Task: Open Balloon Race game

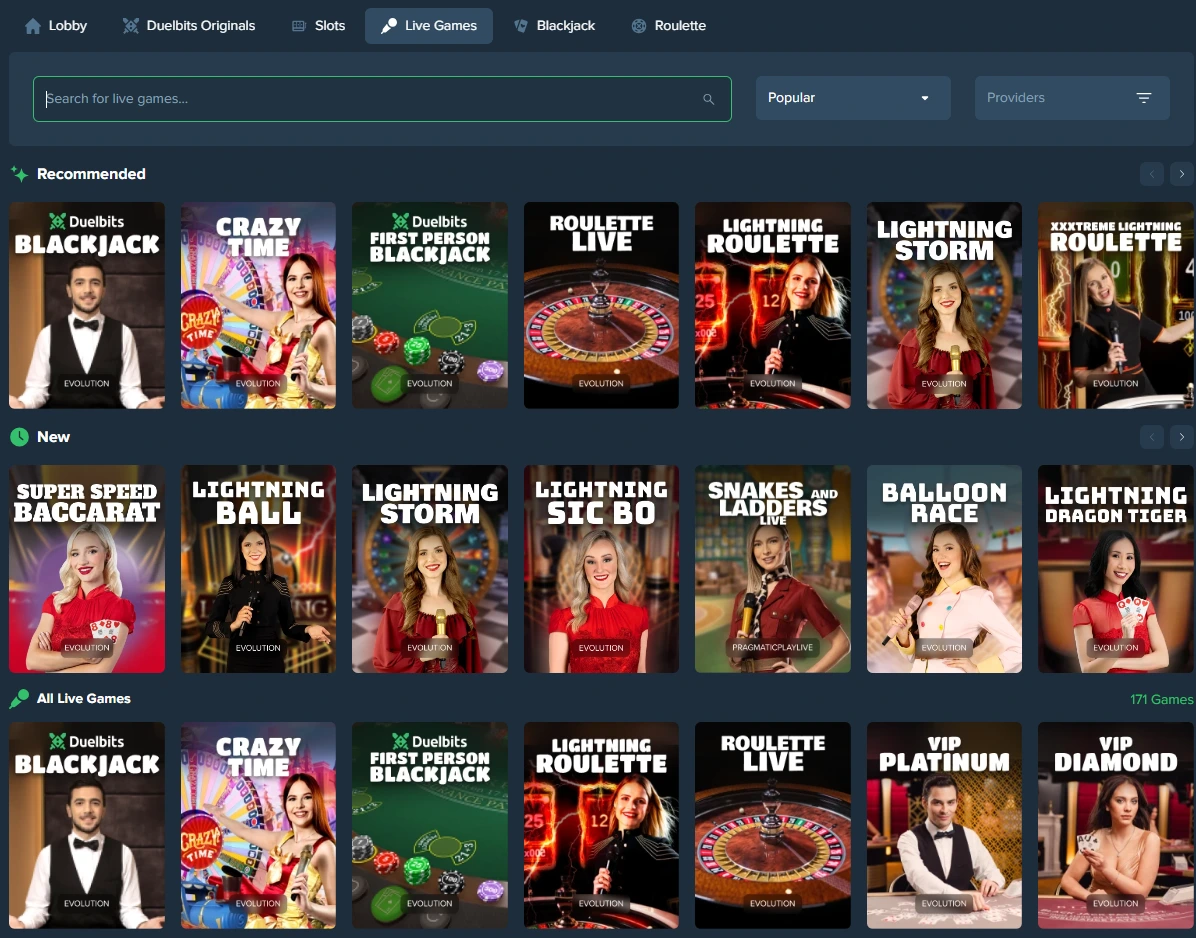Action: pos(944,569)
